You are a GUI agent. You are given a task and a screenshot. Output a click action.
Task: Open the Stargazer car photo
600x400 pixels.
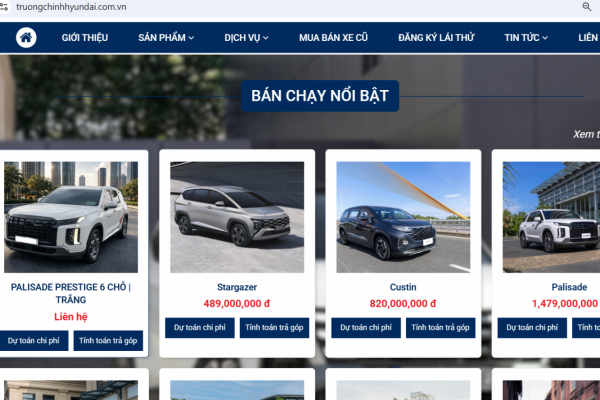tap(237, 217)
